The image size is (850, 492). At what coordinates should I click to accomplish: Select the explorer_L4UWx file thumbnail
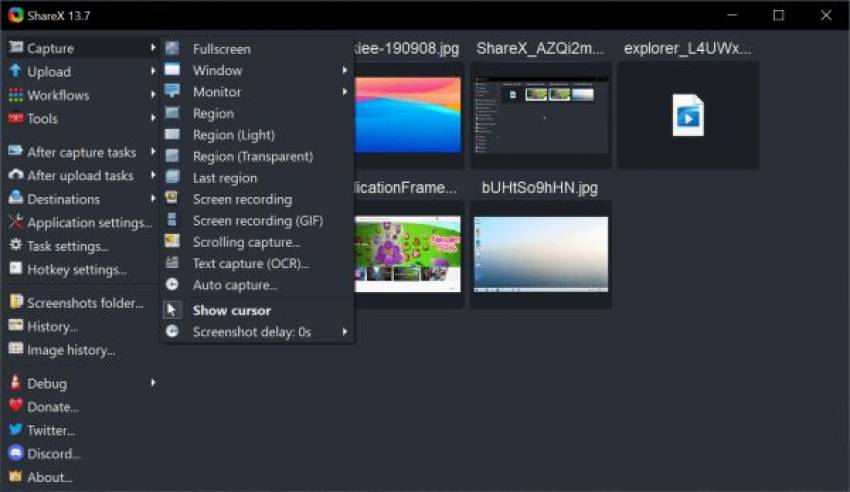[x=688, y=115]
